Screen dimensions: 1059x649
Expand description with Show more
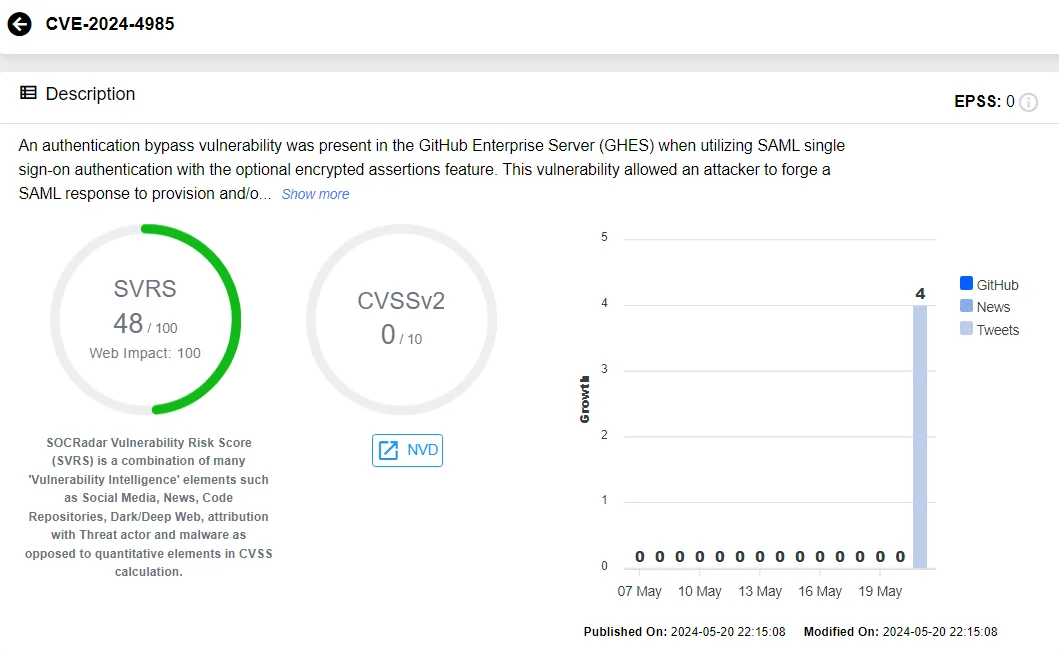tap(315, 194)
